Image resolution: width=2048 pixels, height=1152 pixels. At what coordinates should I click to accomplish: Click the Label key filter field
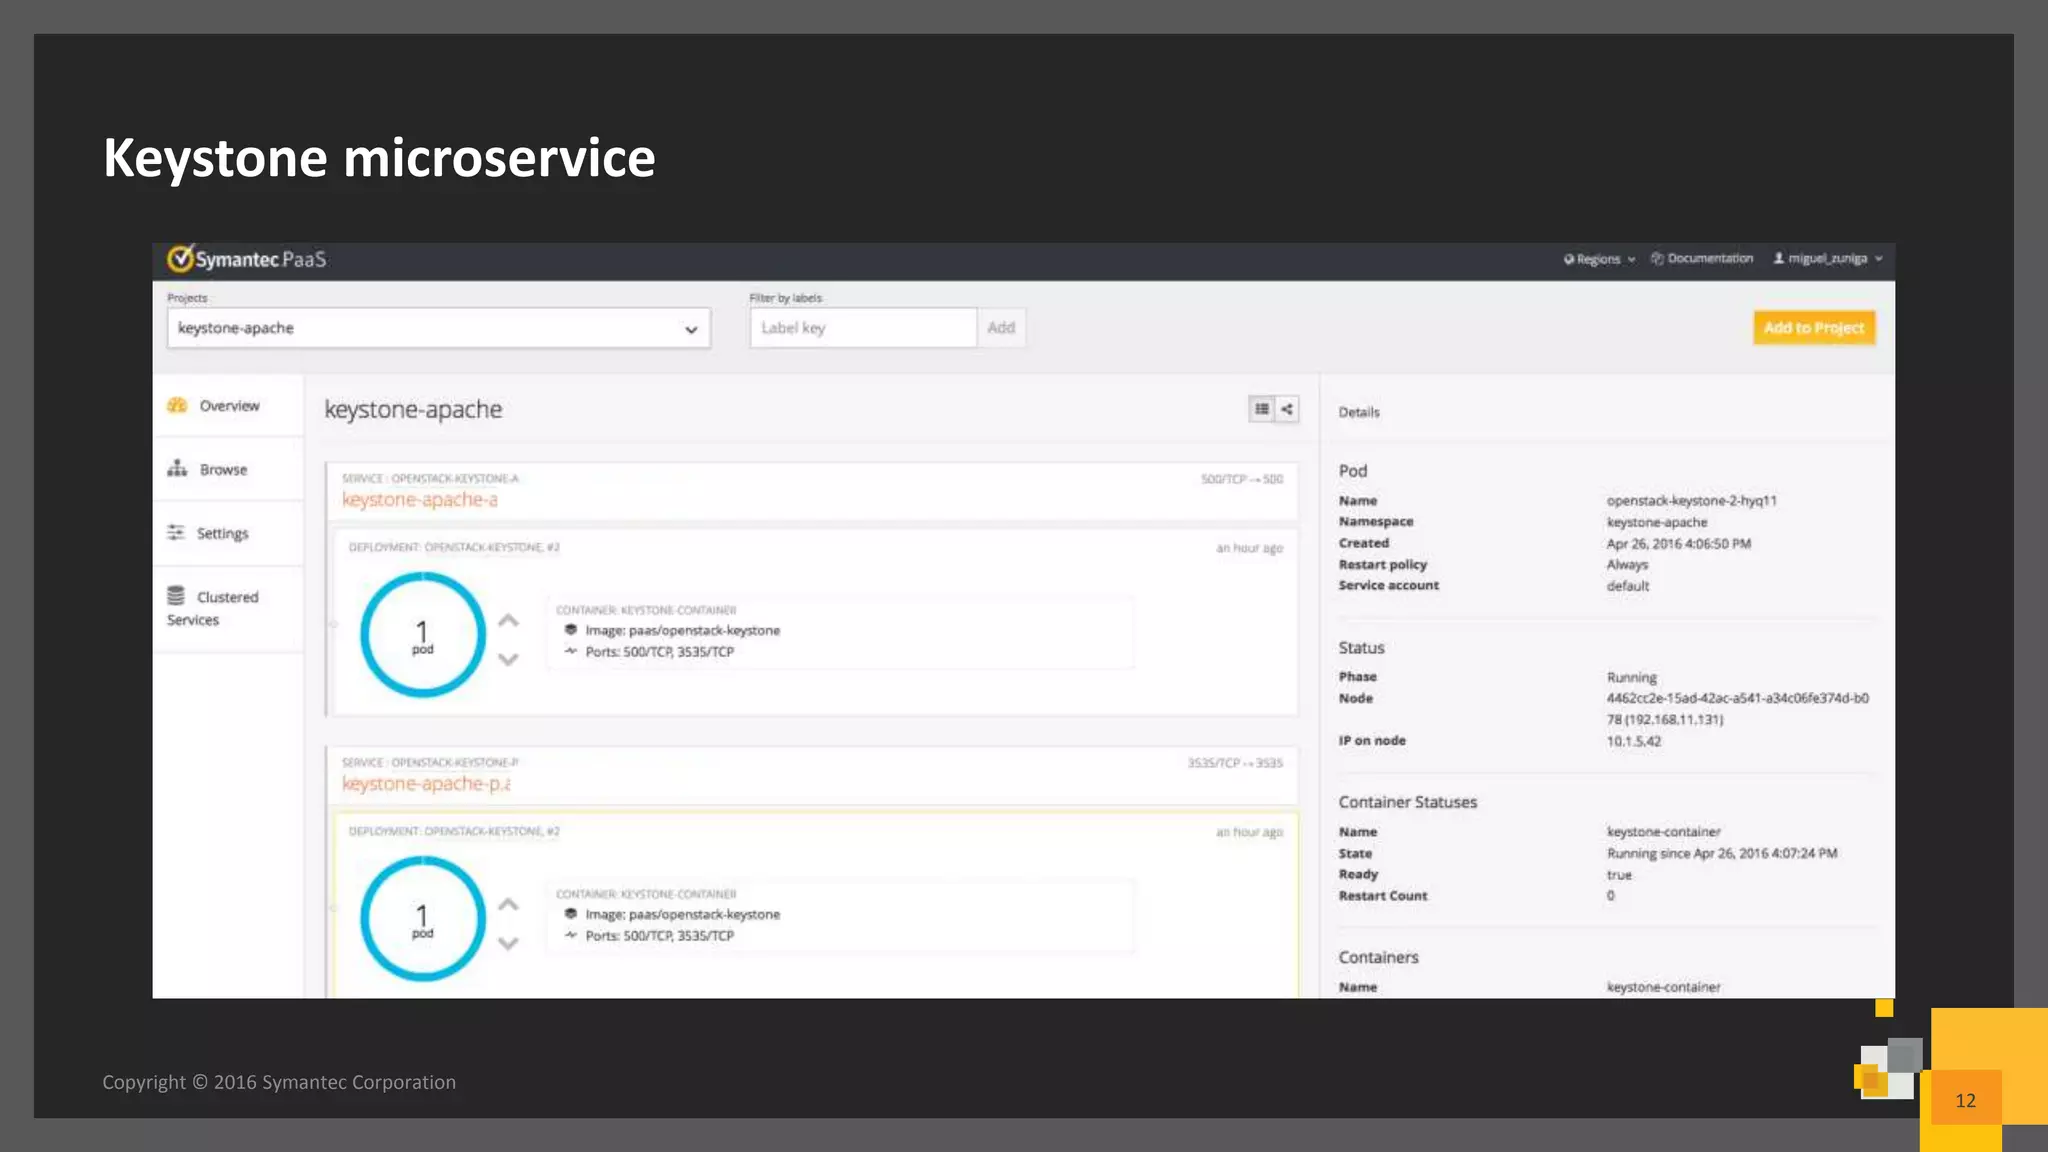(863, 328)
